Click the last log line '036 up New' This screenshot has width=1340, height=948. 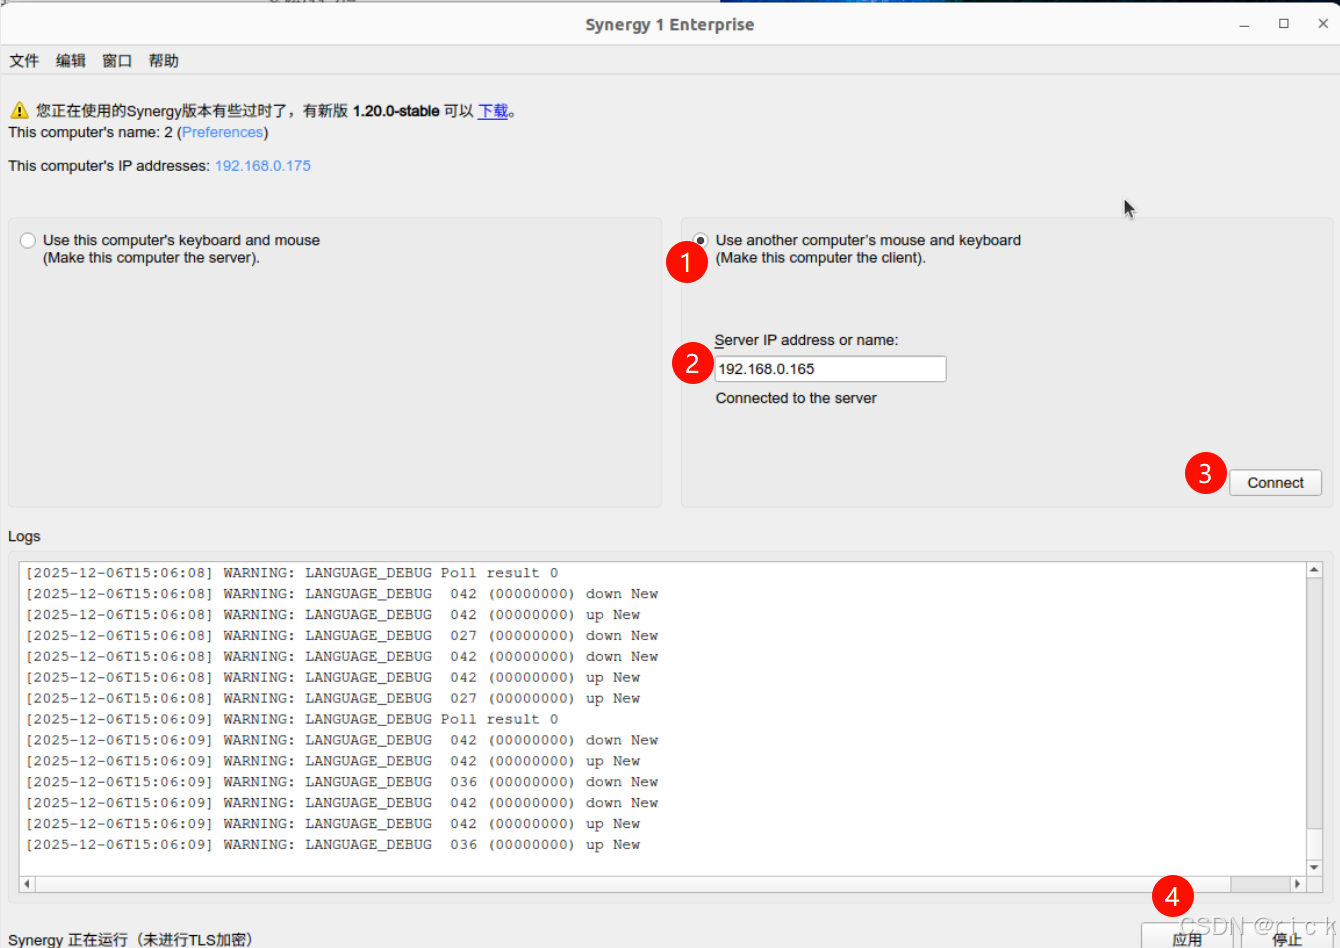(x=333, y=845)
